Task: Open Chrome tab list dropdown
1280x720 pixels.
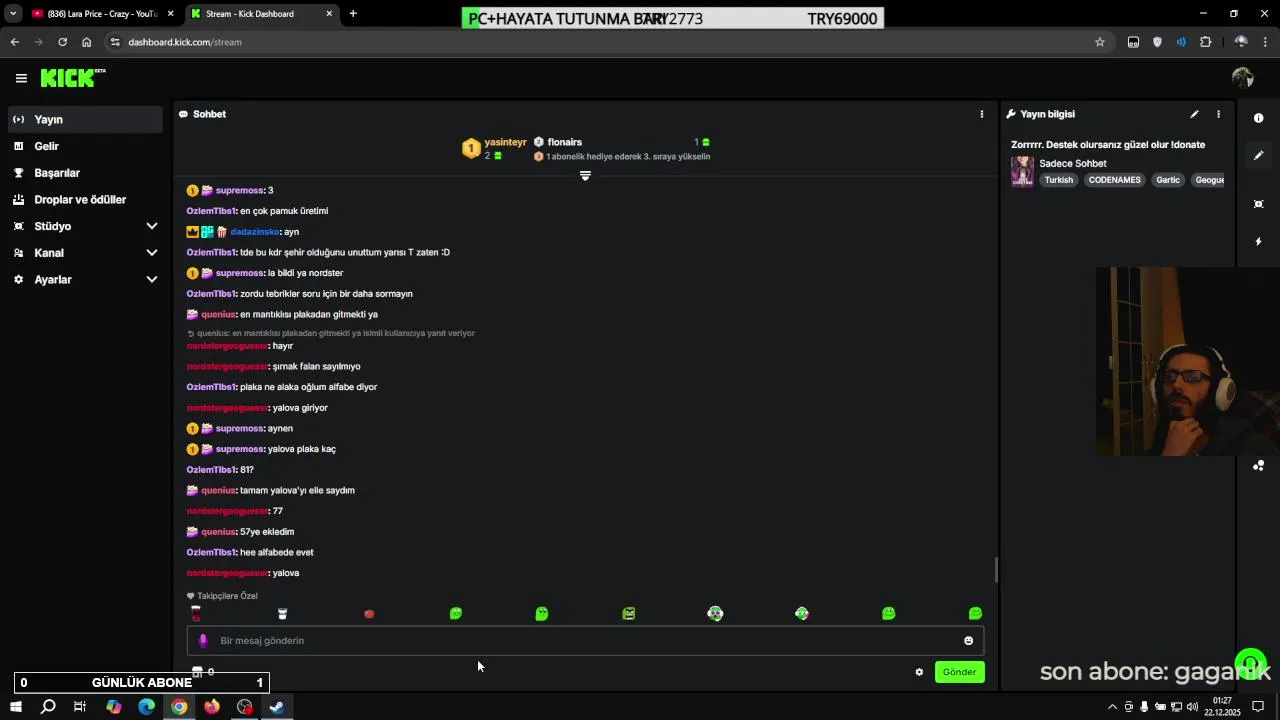Action: [13, 14]
